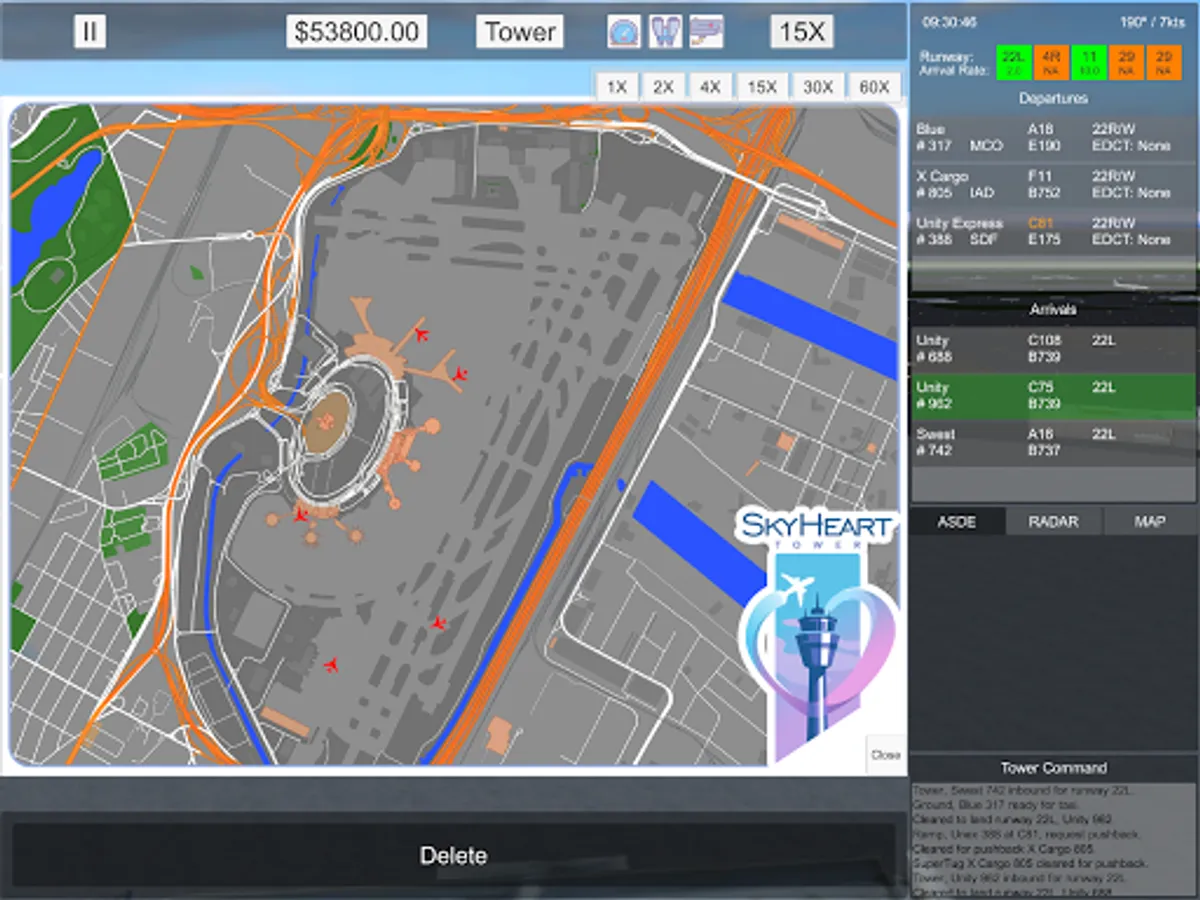Viewport: 1200px width, 900px height.
Task: Click the Arrivals panel header
Action: (x=1053, y=310)
